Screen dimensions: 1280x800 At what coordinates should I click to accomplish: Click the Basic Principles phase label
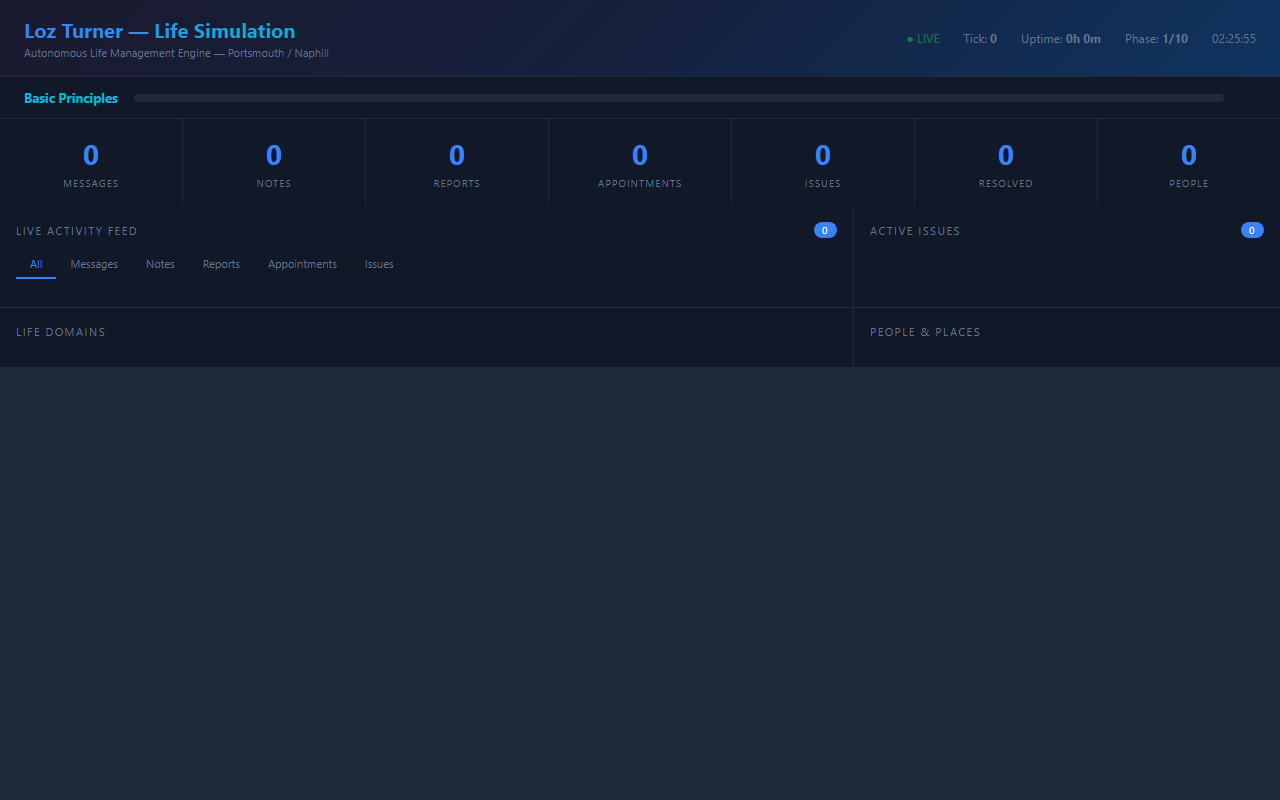pyautogui.click(x=71, y=99)
